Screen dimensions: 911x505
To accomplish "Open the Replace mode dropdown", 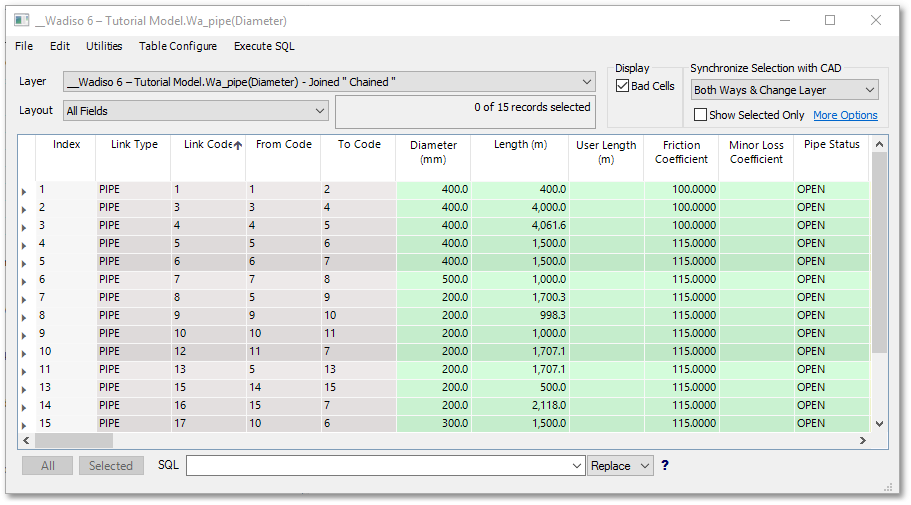I will click(x=644, y=465).
